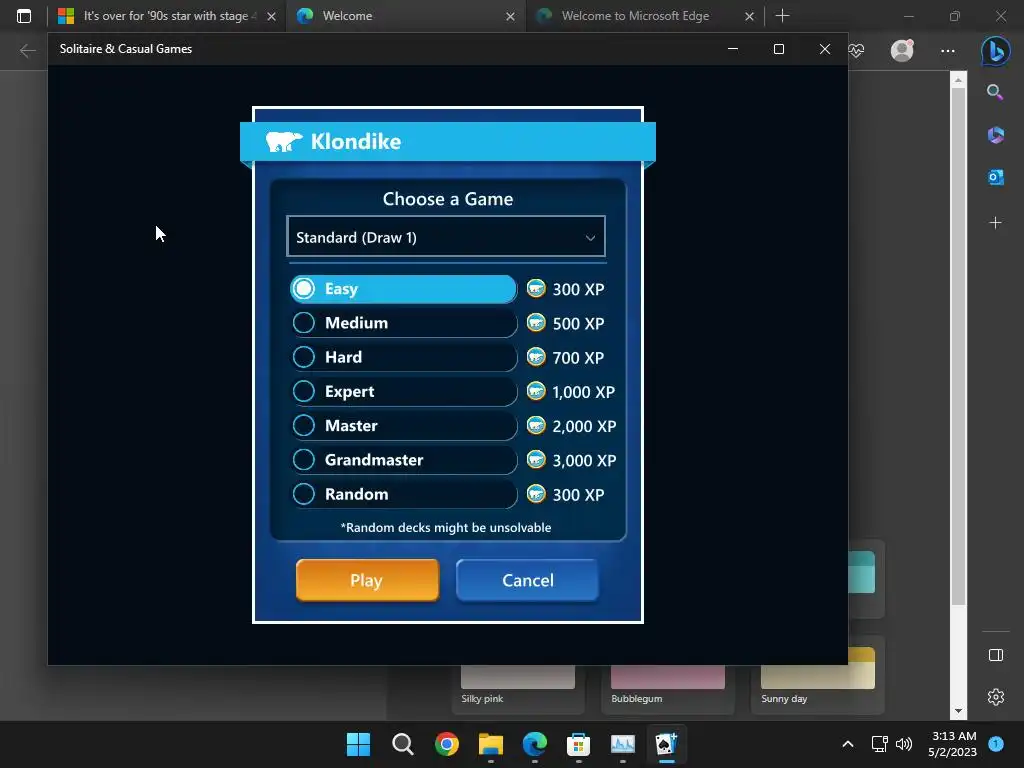Open Windows taskbar search

[402, 744]
